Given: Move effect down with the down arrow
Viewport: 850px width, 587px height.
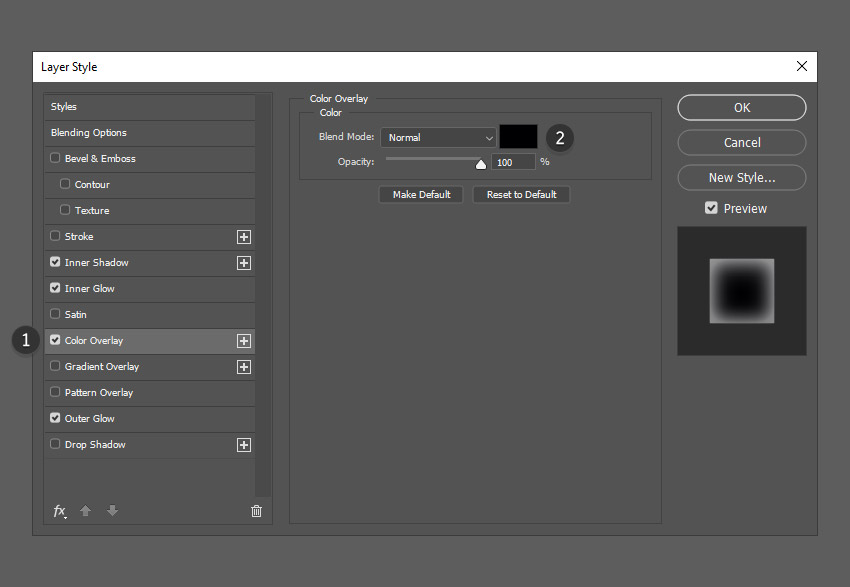Looking at the screenshot, I should 112,511.
